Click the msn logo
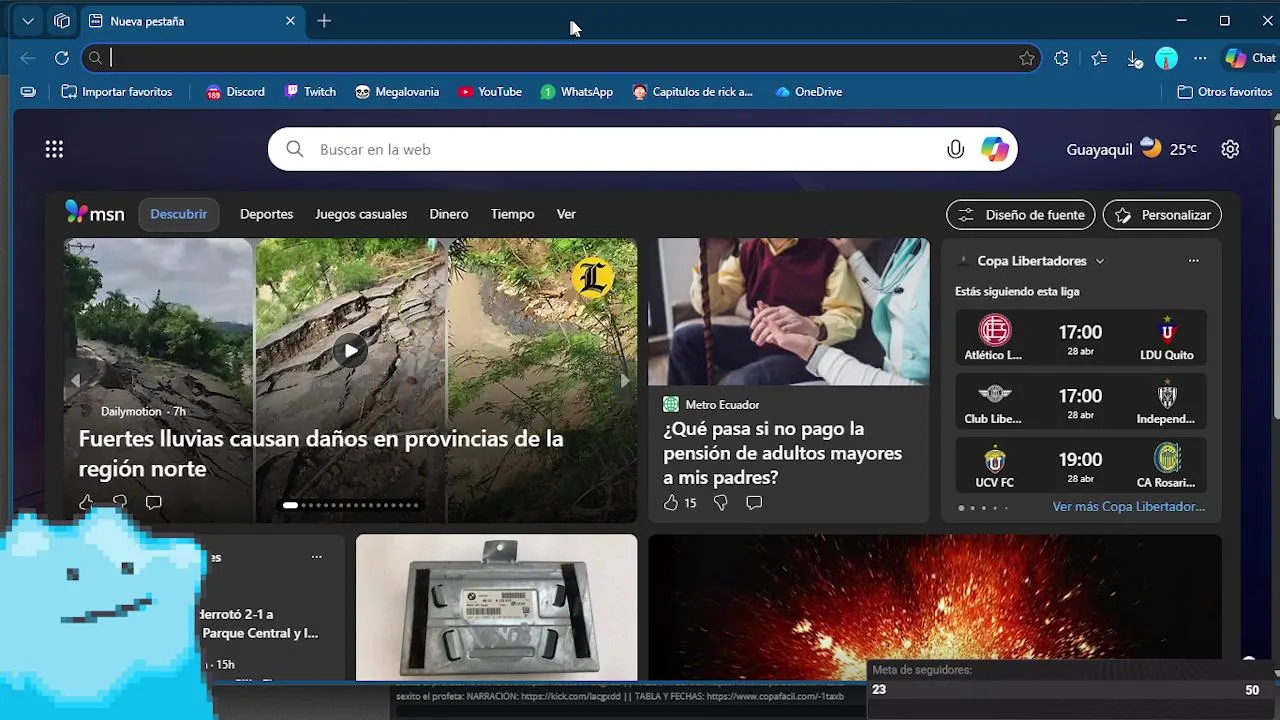The image size is (1280, 720). [95, 213]
